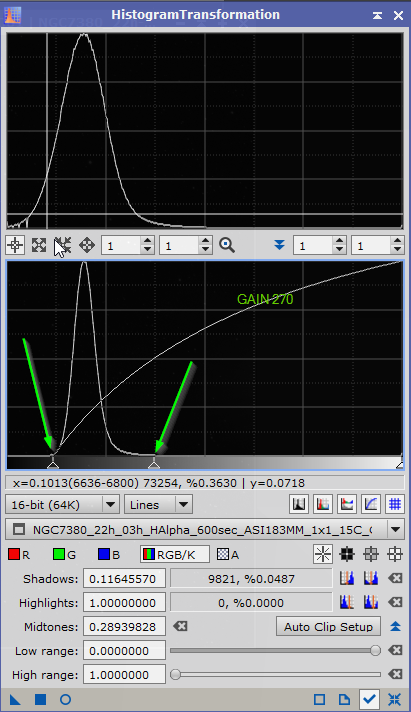Click second auto-clip histogram icon in Highlights row
This screenshot has height=712, width=411.
371,603
